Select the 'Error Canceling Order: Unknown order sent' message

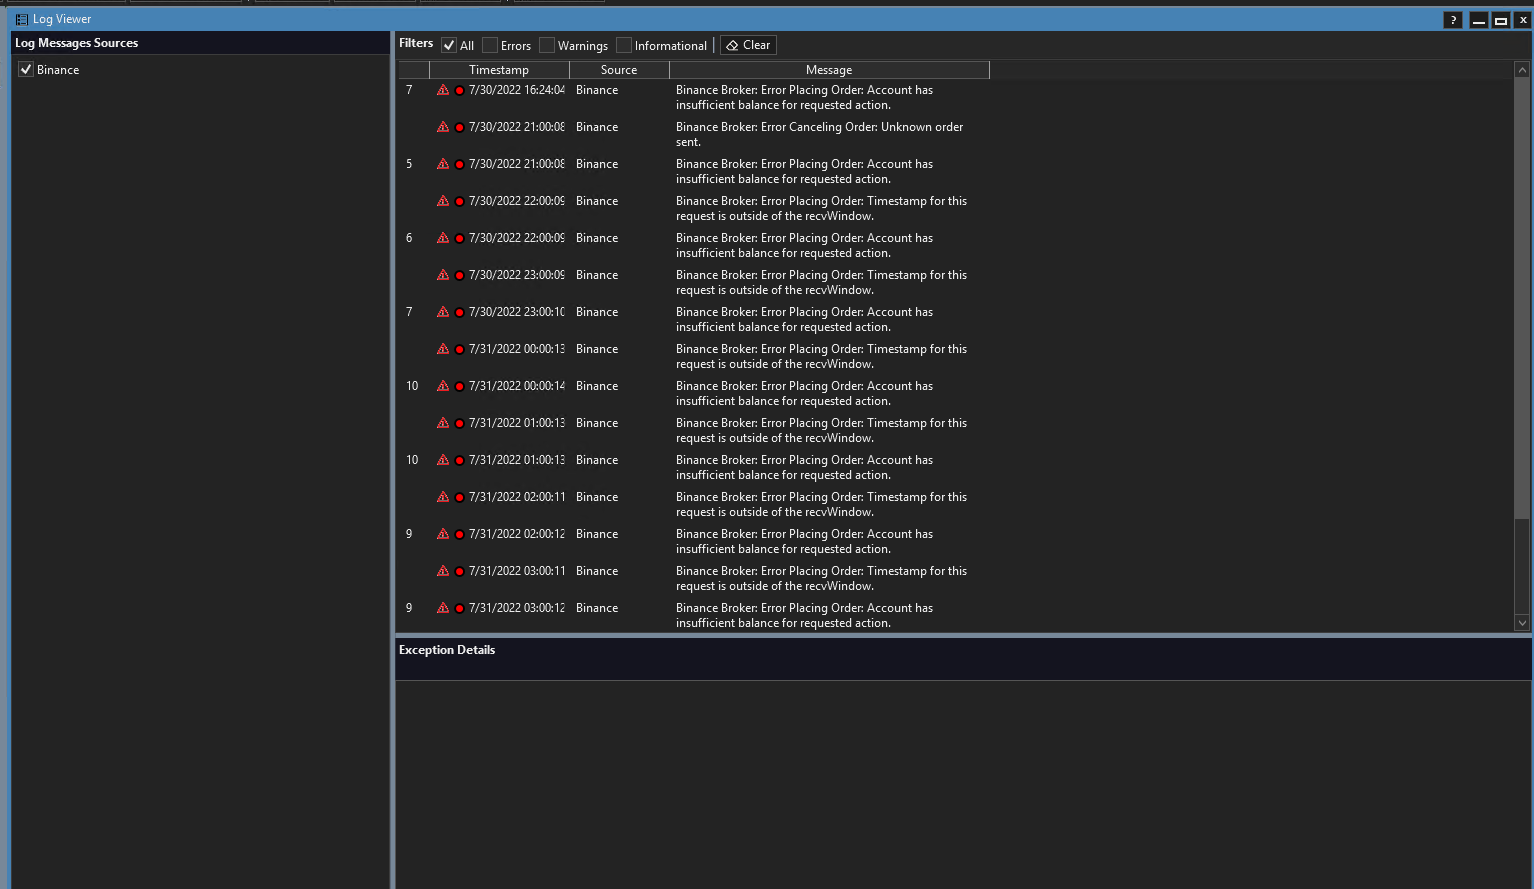819,134
